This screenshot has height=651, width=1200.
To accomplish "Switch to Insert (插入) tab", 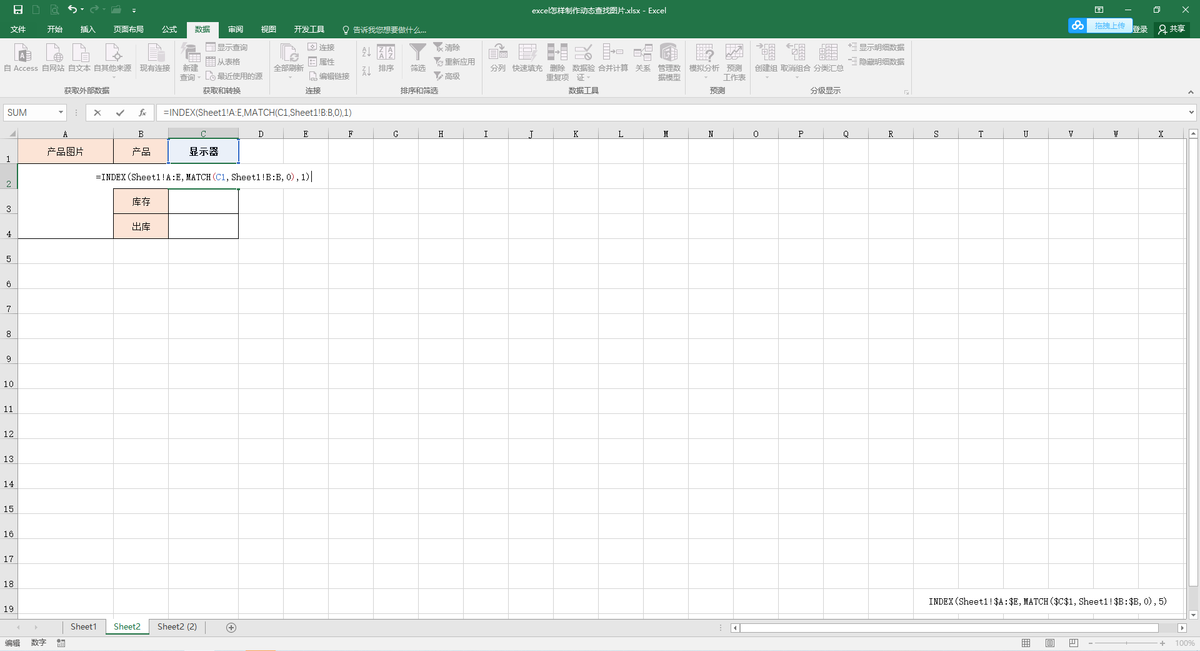I will point(88,30).
